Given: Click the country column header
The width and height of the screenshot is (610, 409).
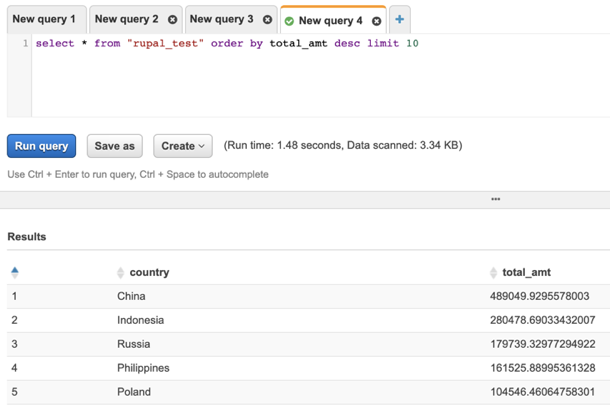Looking at the screenshot, I should click(149, 272).
